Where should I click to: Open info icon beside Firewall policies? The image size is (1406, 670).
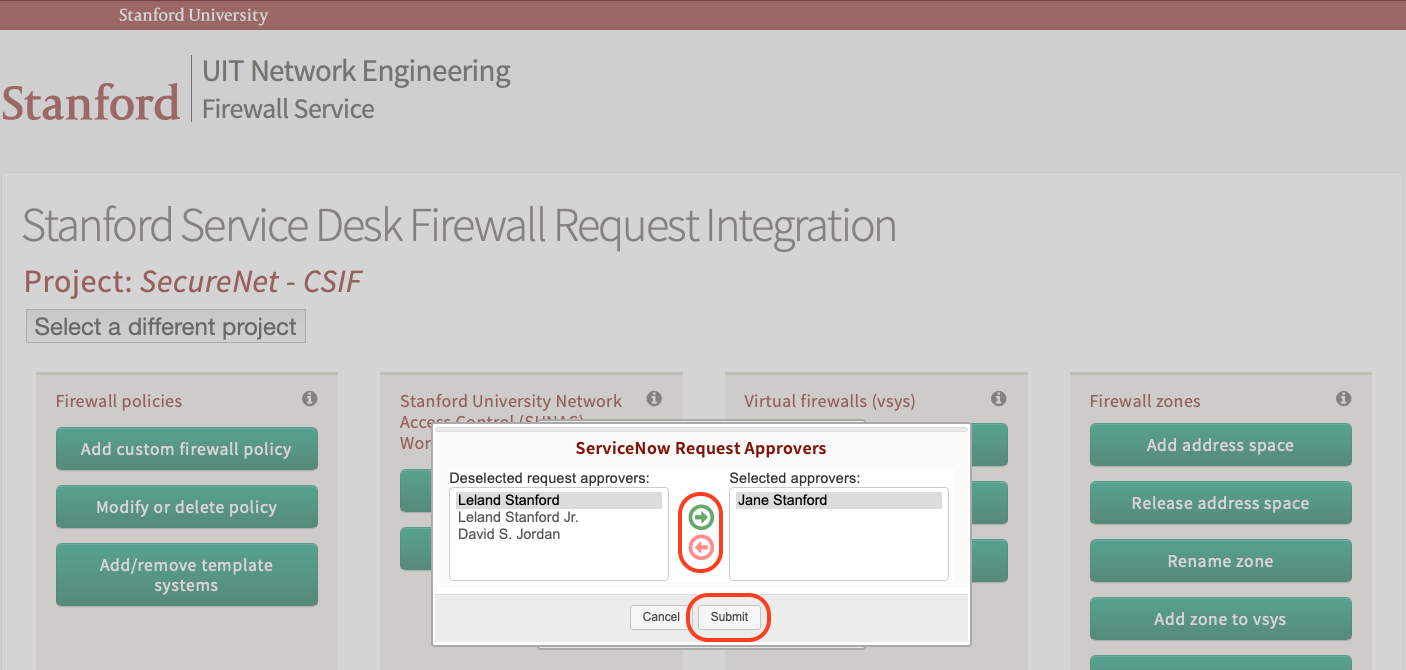tap(310, 398)
